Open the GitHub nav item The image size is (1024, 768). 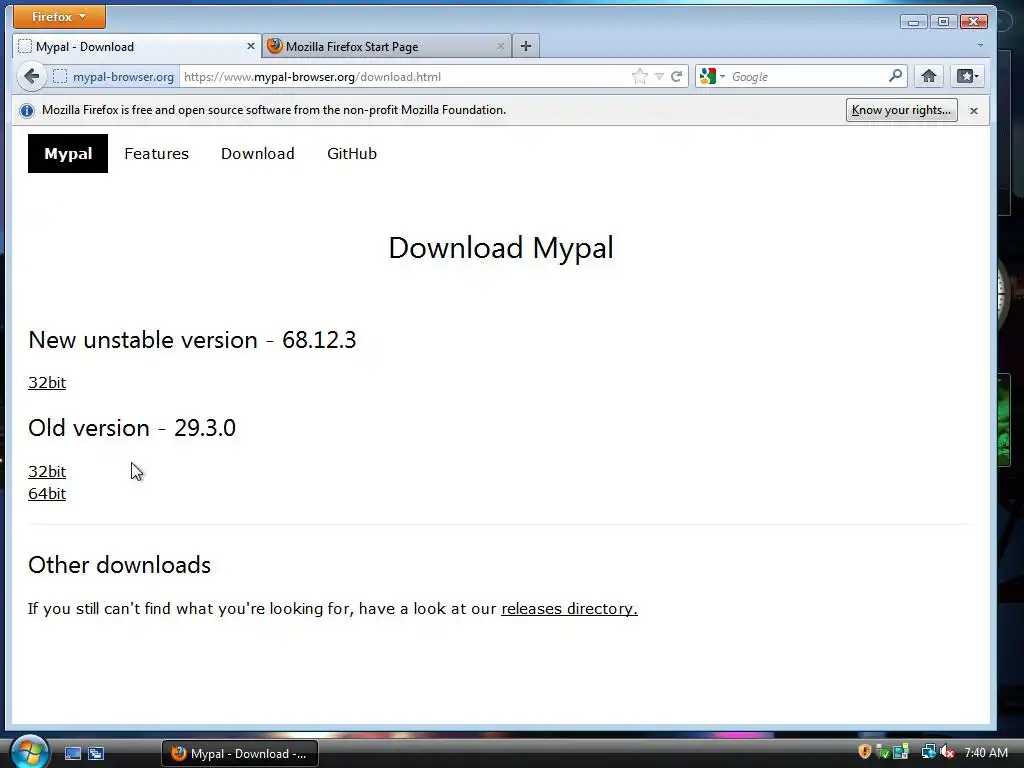pyautogui.click(x=352, y=153)
